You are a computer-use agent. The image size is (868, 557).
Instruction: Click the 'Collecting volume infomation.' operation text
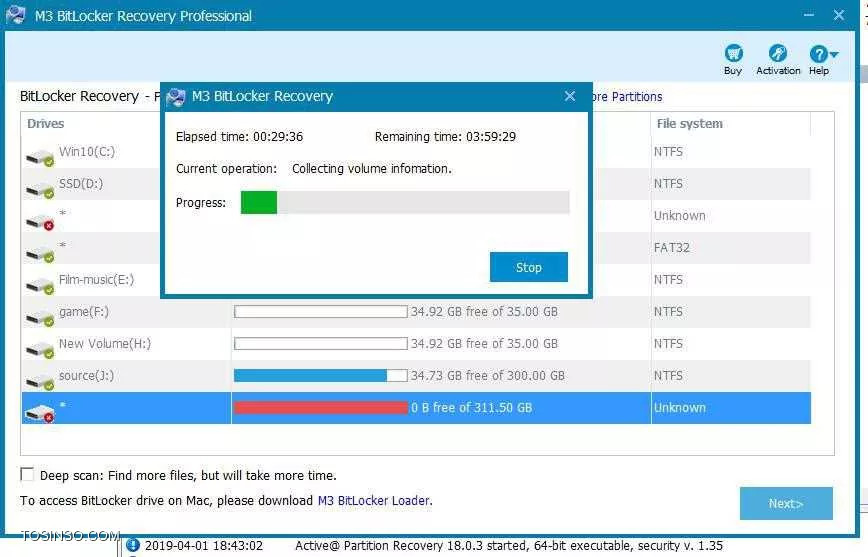coord(371,168)
